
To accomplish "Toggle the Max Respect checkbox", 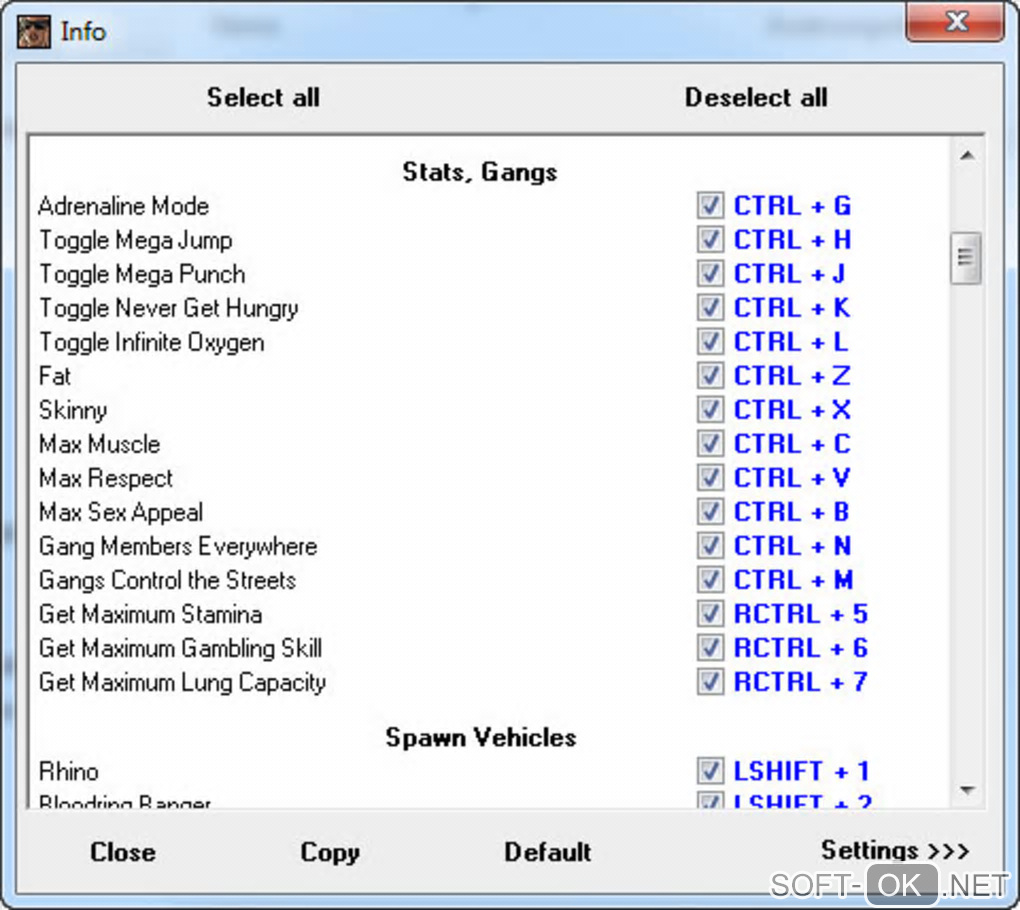I will (710, 478).
